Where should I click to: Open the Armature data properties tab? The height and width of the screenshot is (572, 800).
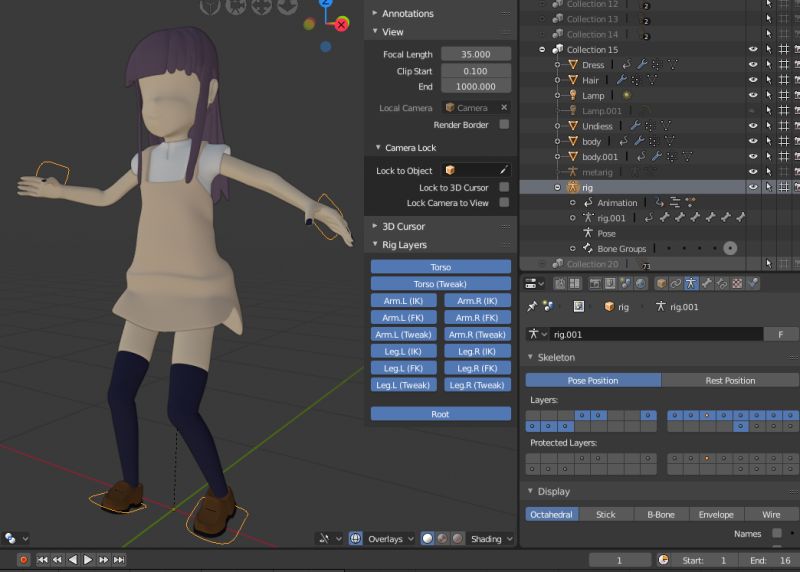click(x=691, y=283)
